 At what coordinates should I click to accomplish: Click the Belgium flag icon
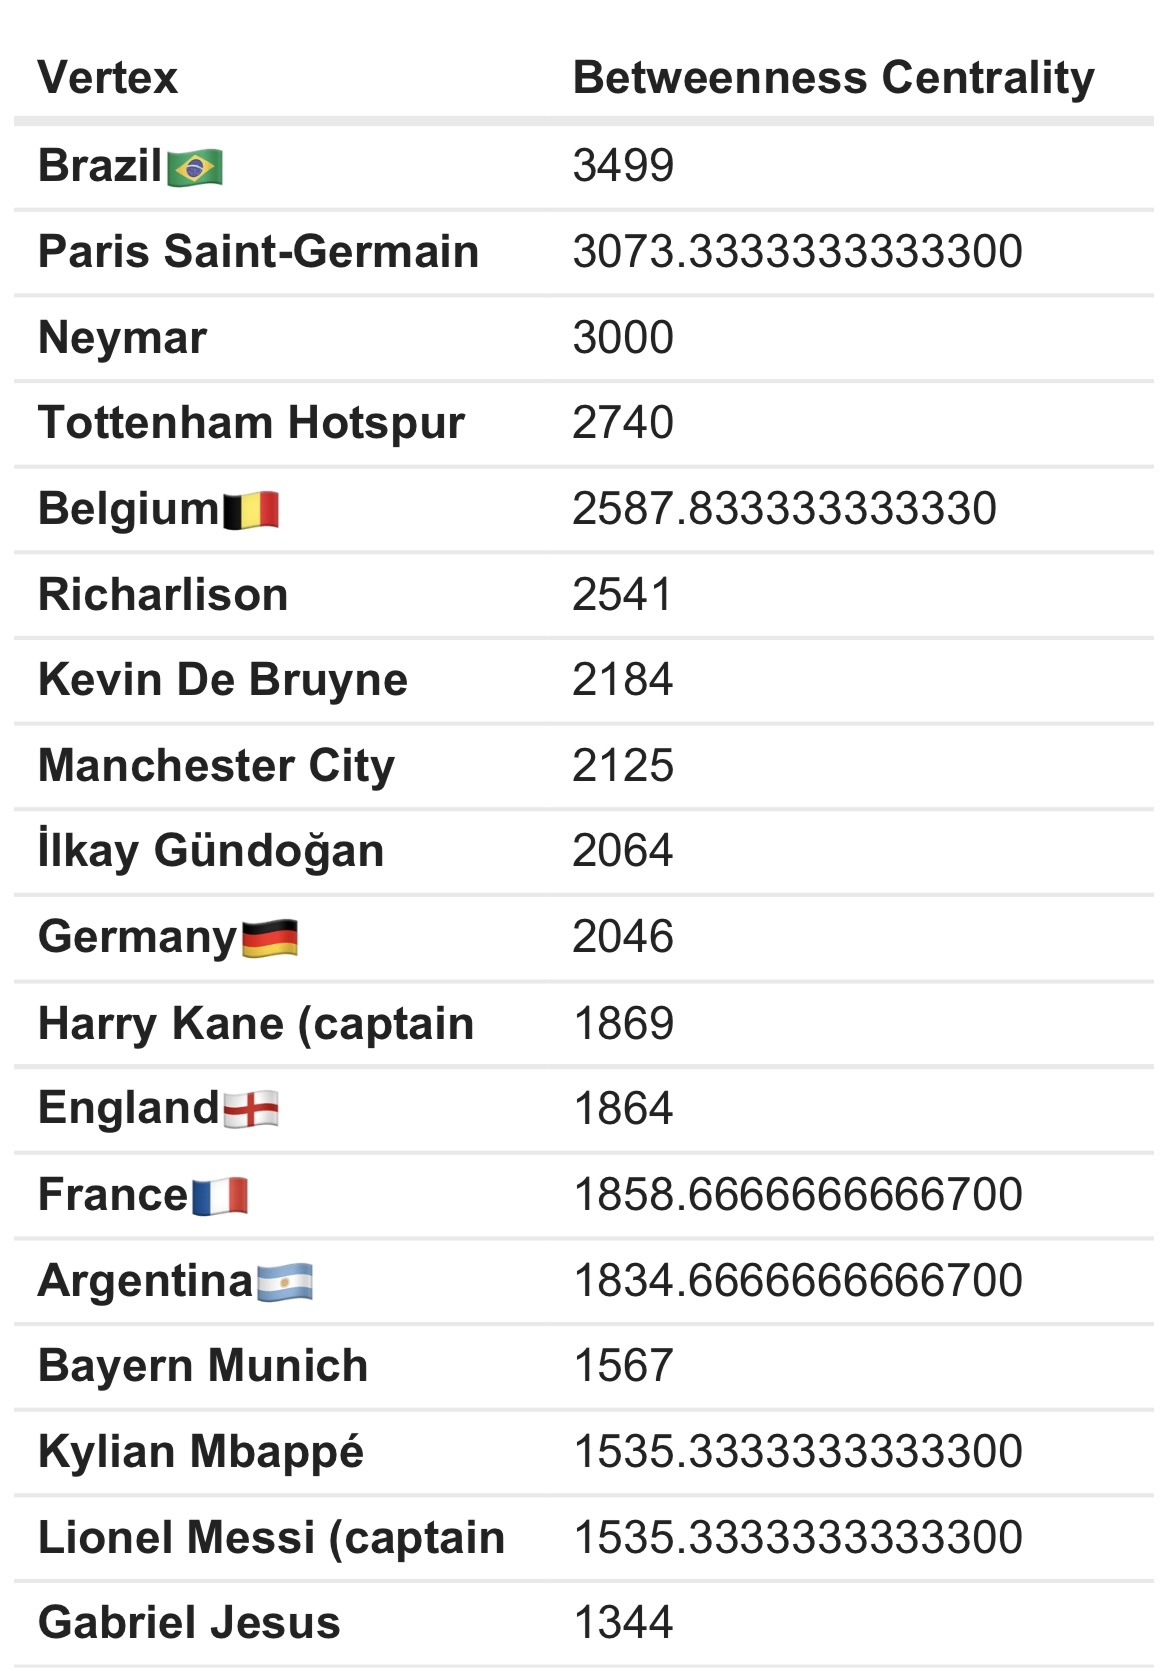(250, 510)
